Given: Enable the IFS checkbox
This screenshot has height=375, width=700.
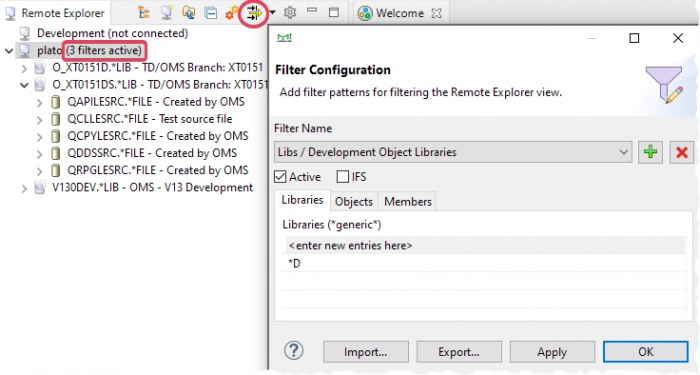Looking at the screenshot, I should tap(342, 177).
